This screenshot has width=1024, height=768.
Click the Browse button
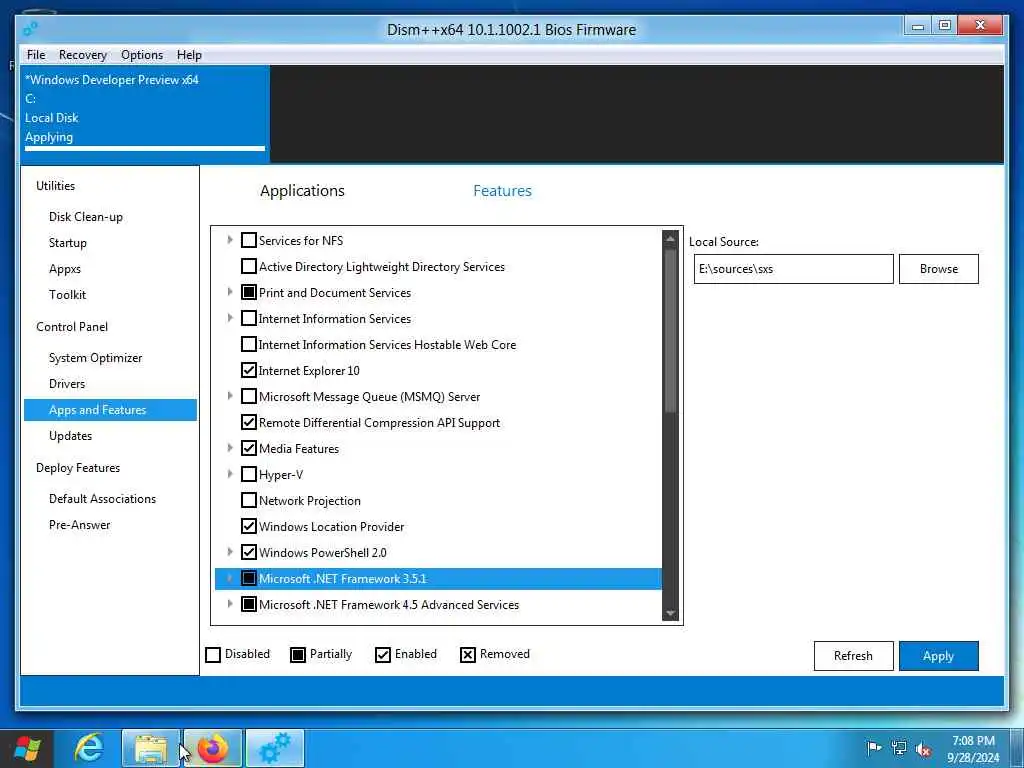coord(938,269)
